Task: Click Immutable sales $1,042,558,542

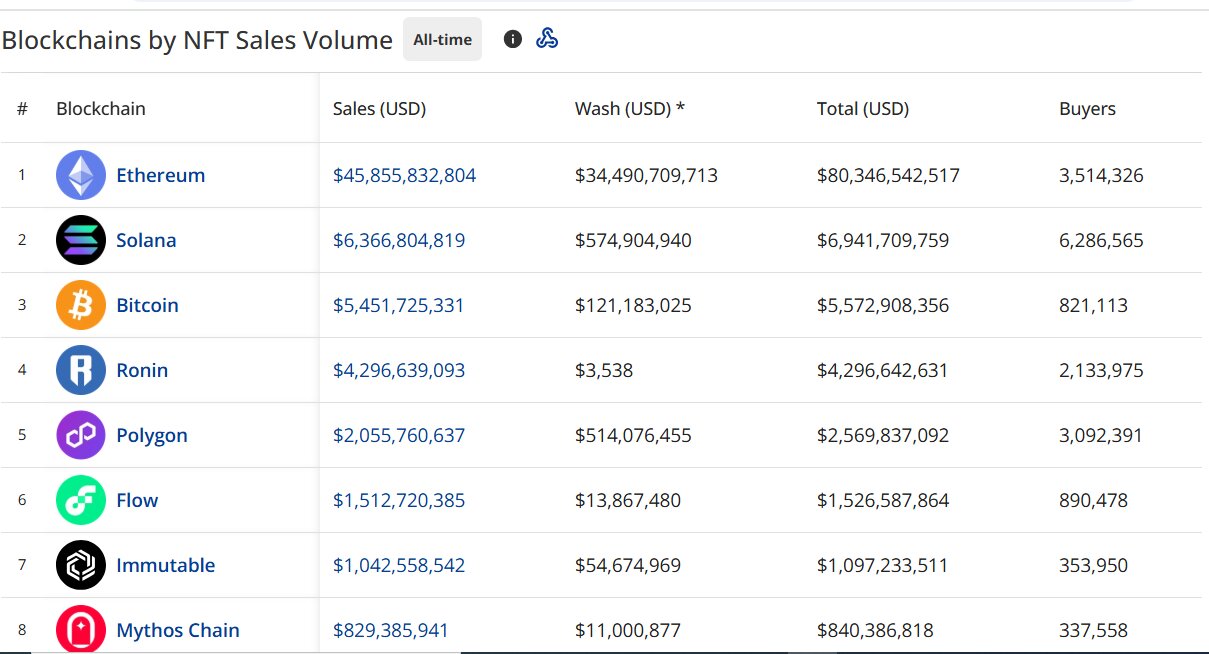Action: (x=399, y=565)
